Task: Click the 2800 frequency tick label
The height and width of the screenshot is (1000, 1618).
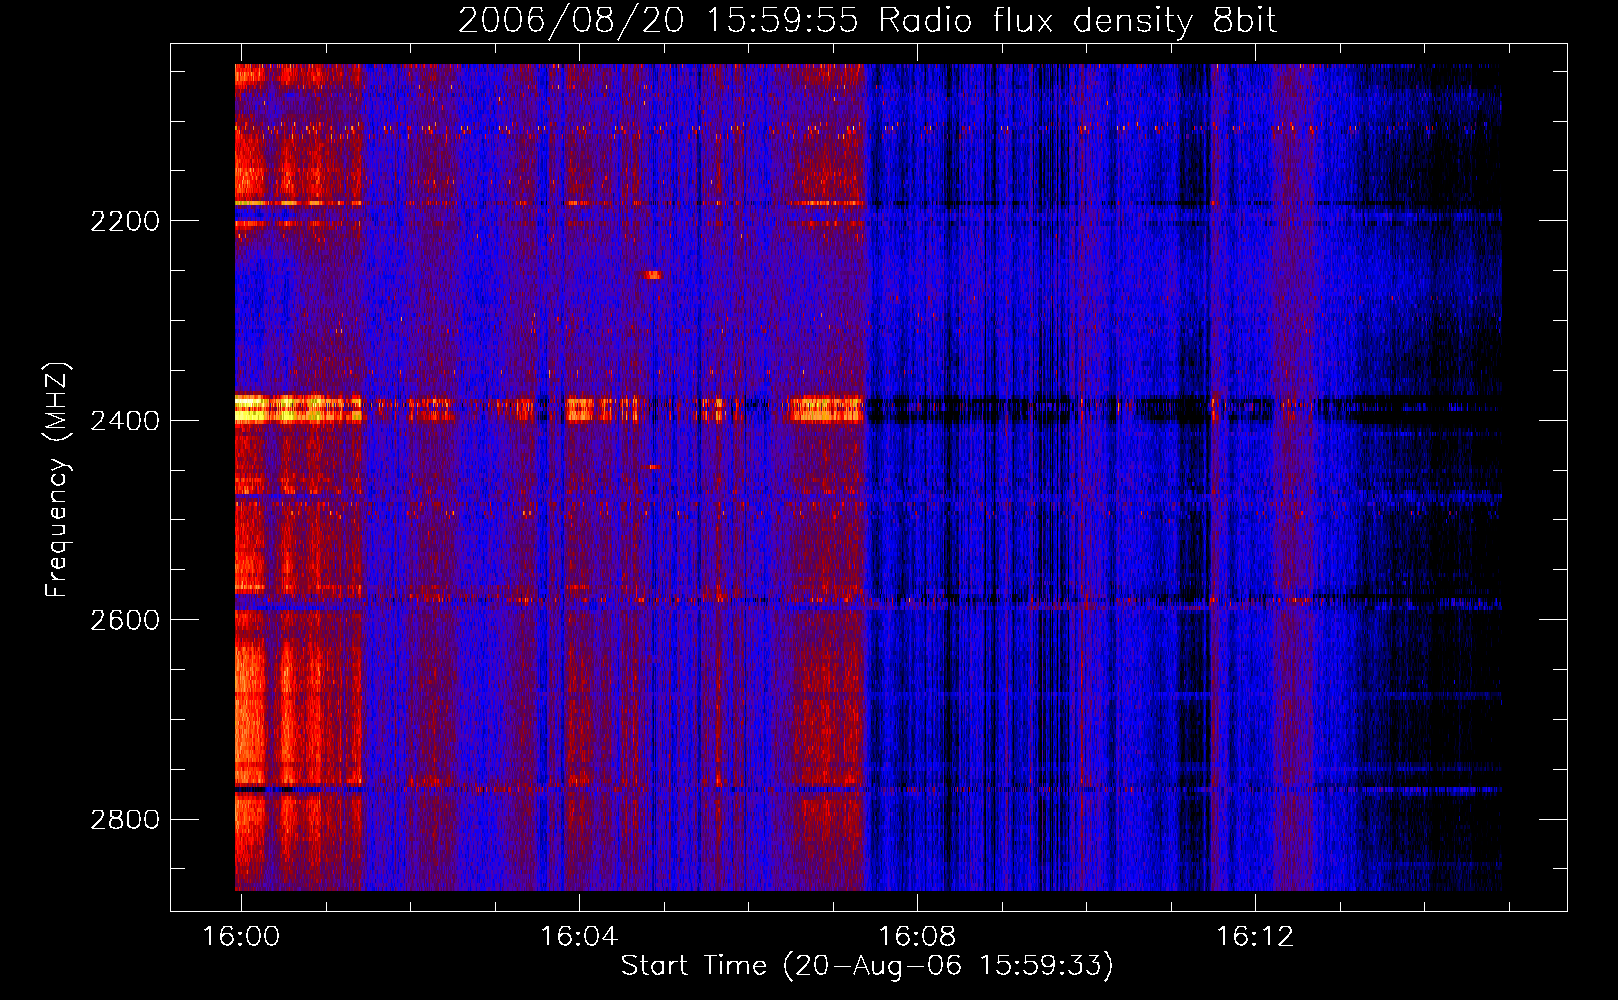Action: point(125,820)
